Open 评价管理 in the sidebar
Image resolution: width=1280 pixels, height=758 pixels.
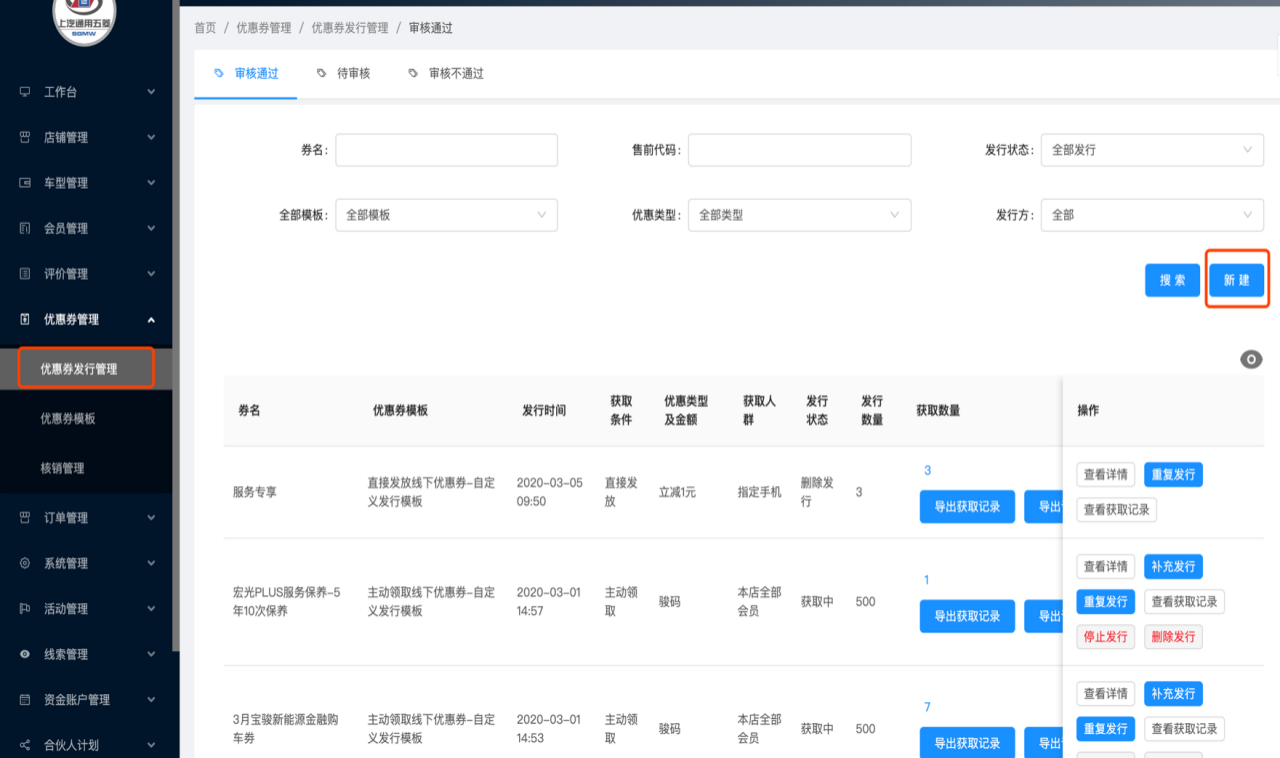coord(66,274)
